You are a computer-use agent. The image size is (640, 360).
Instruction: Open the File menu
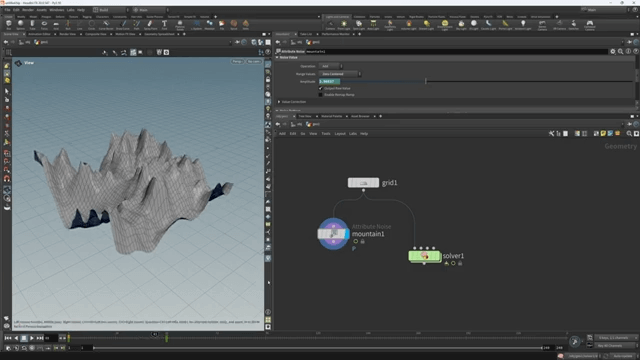point(7,10)
